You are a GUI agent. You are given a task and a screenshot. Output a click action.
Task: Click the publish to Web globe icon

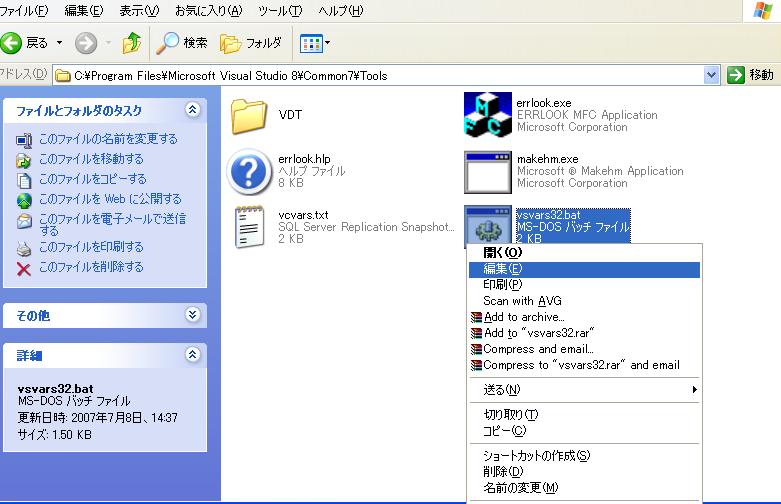pos(24,200)
